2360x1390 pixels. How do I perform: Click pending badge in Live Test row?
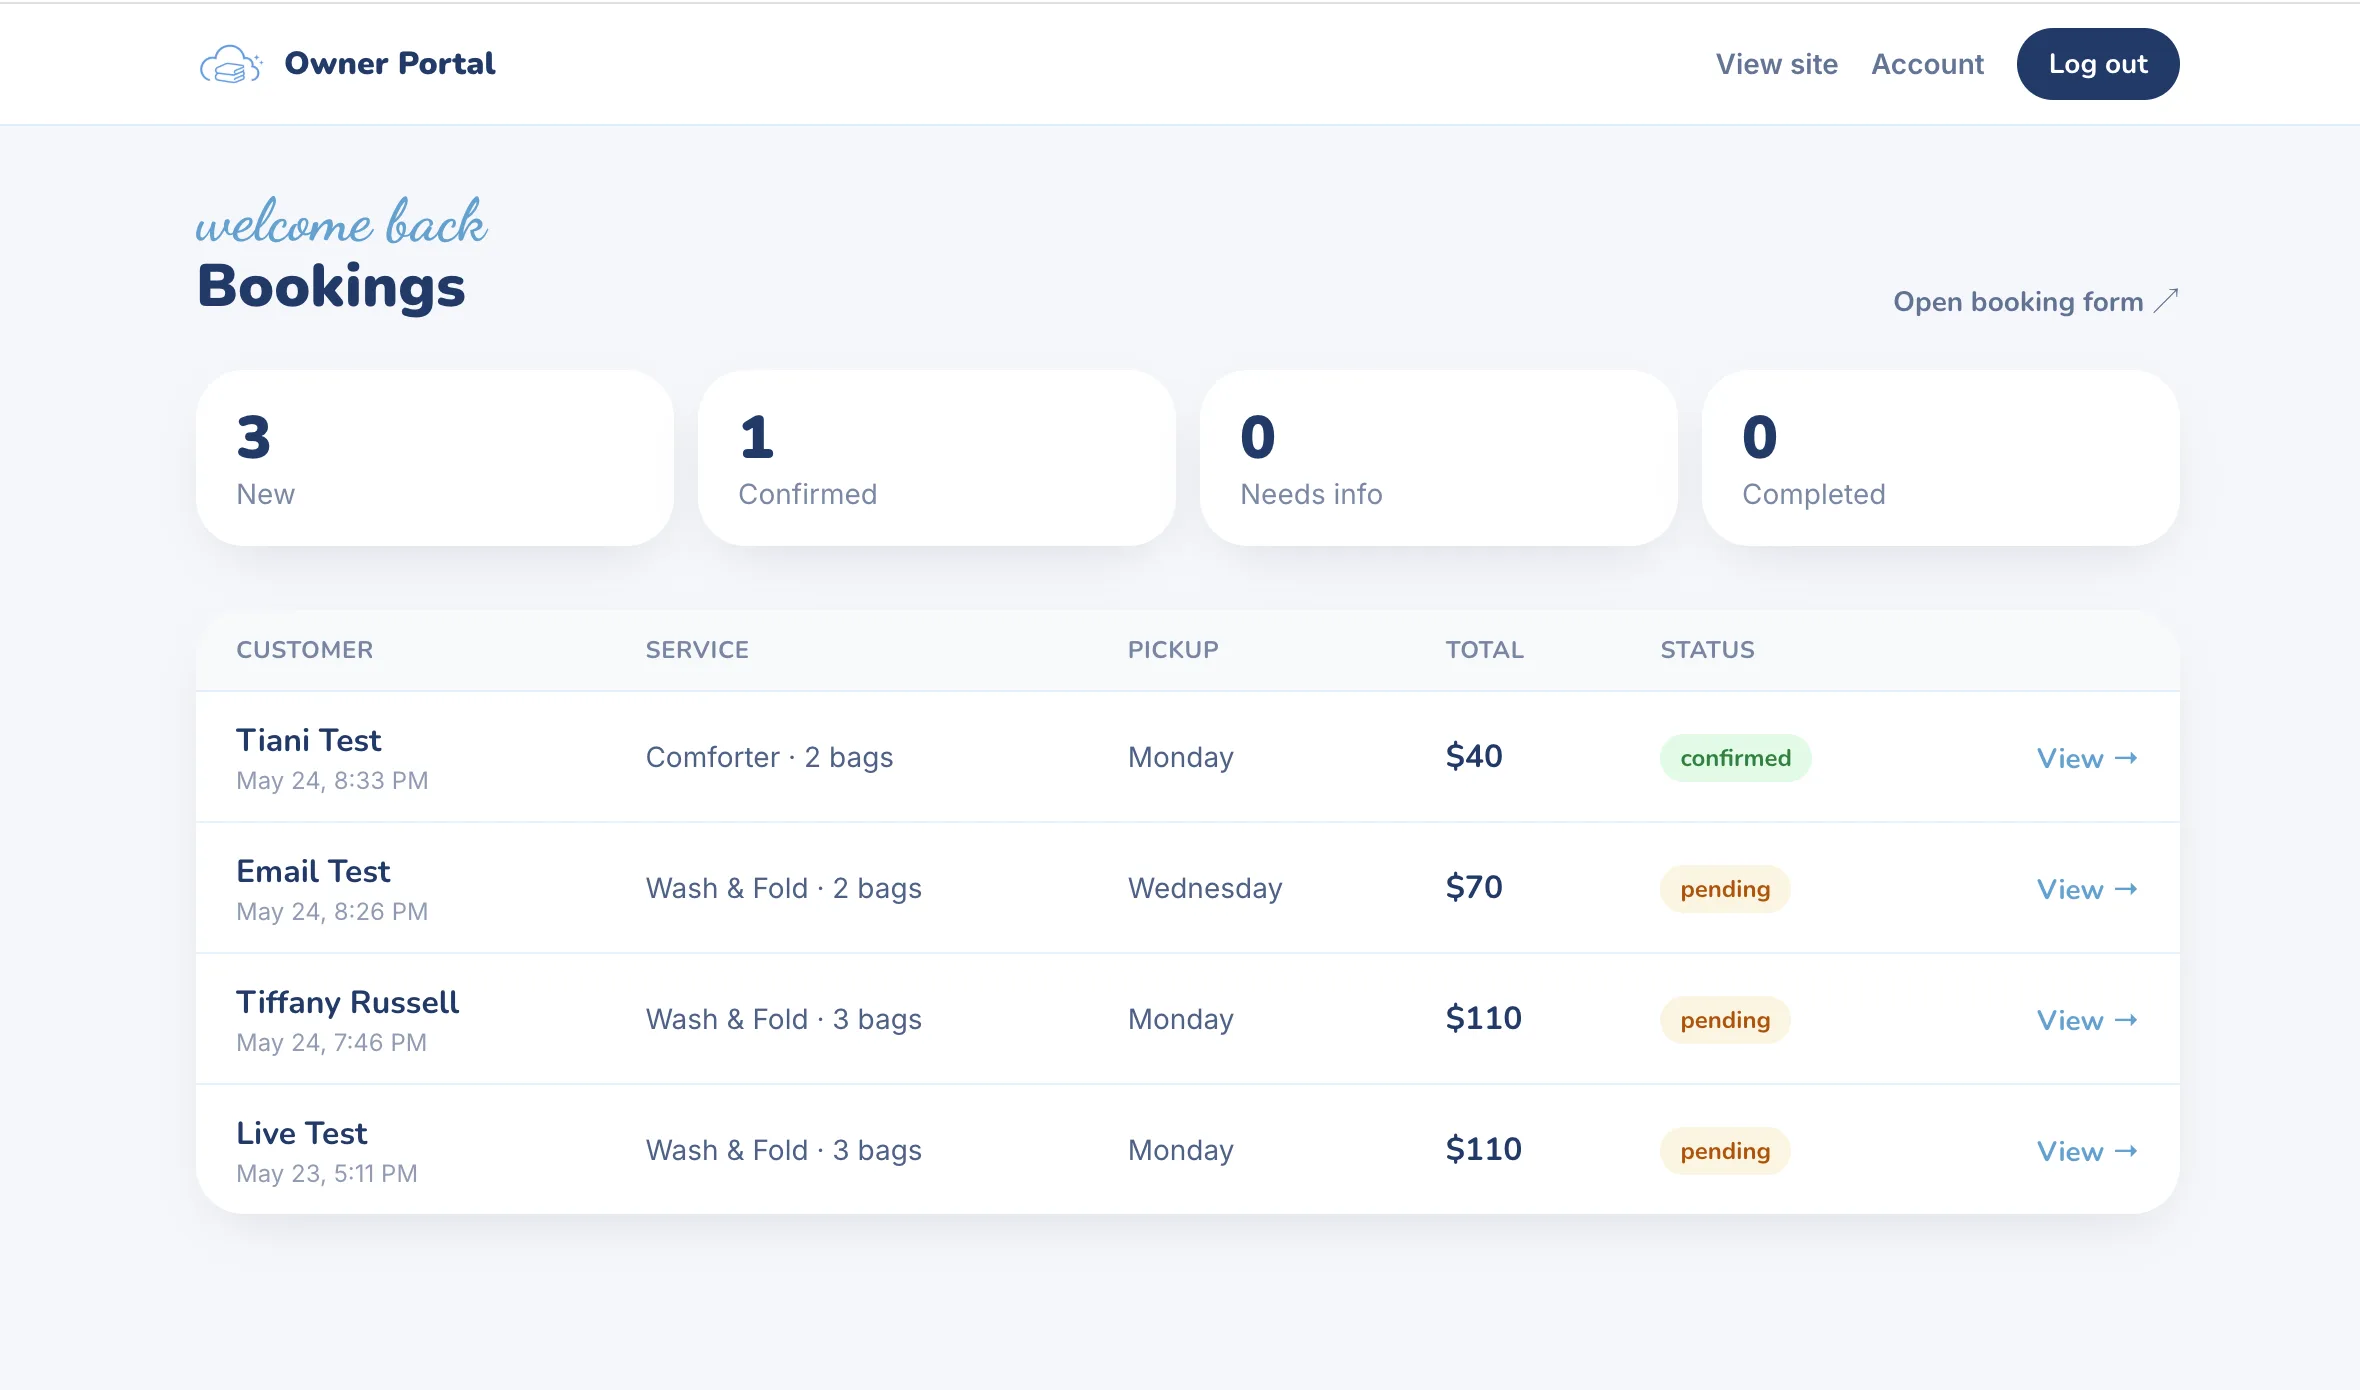(x=1725, y=1151)
